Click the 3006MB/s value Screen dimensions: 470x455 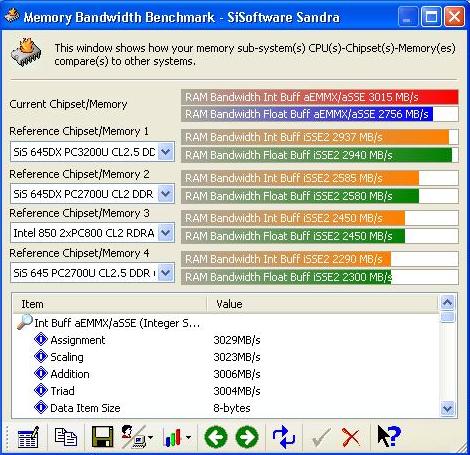237,374
